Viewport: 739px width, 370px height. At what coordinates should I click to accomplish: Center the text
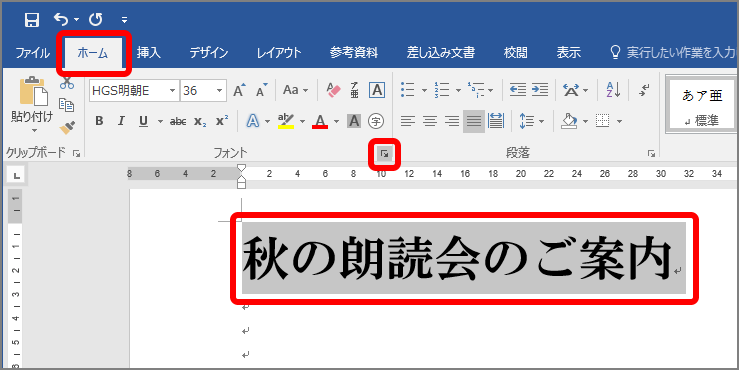pos(430,121)
